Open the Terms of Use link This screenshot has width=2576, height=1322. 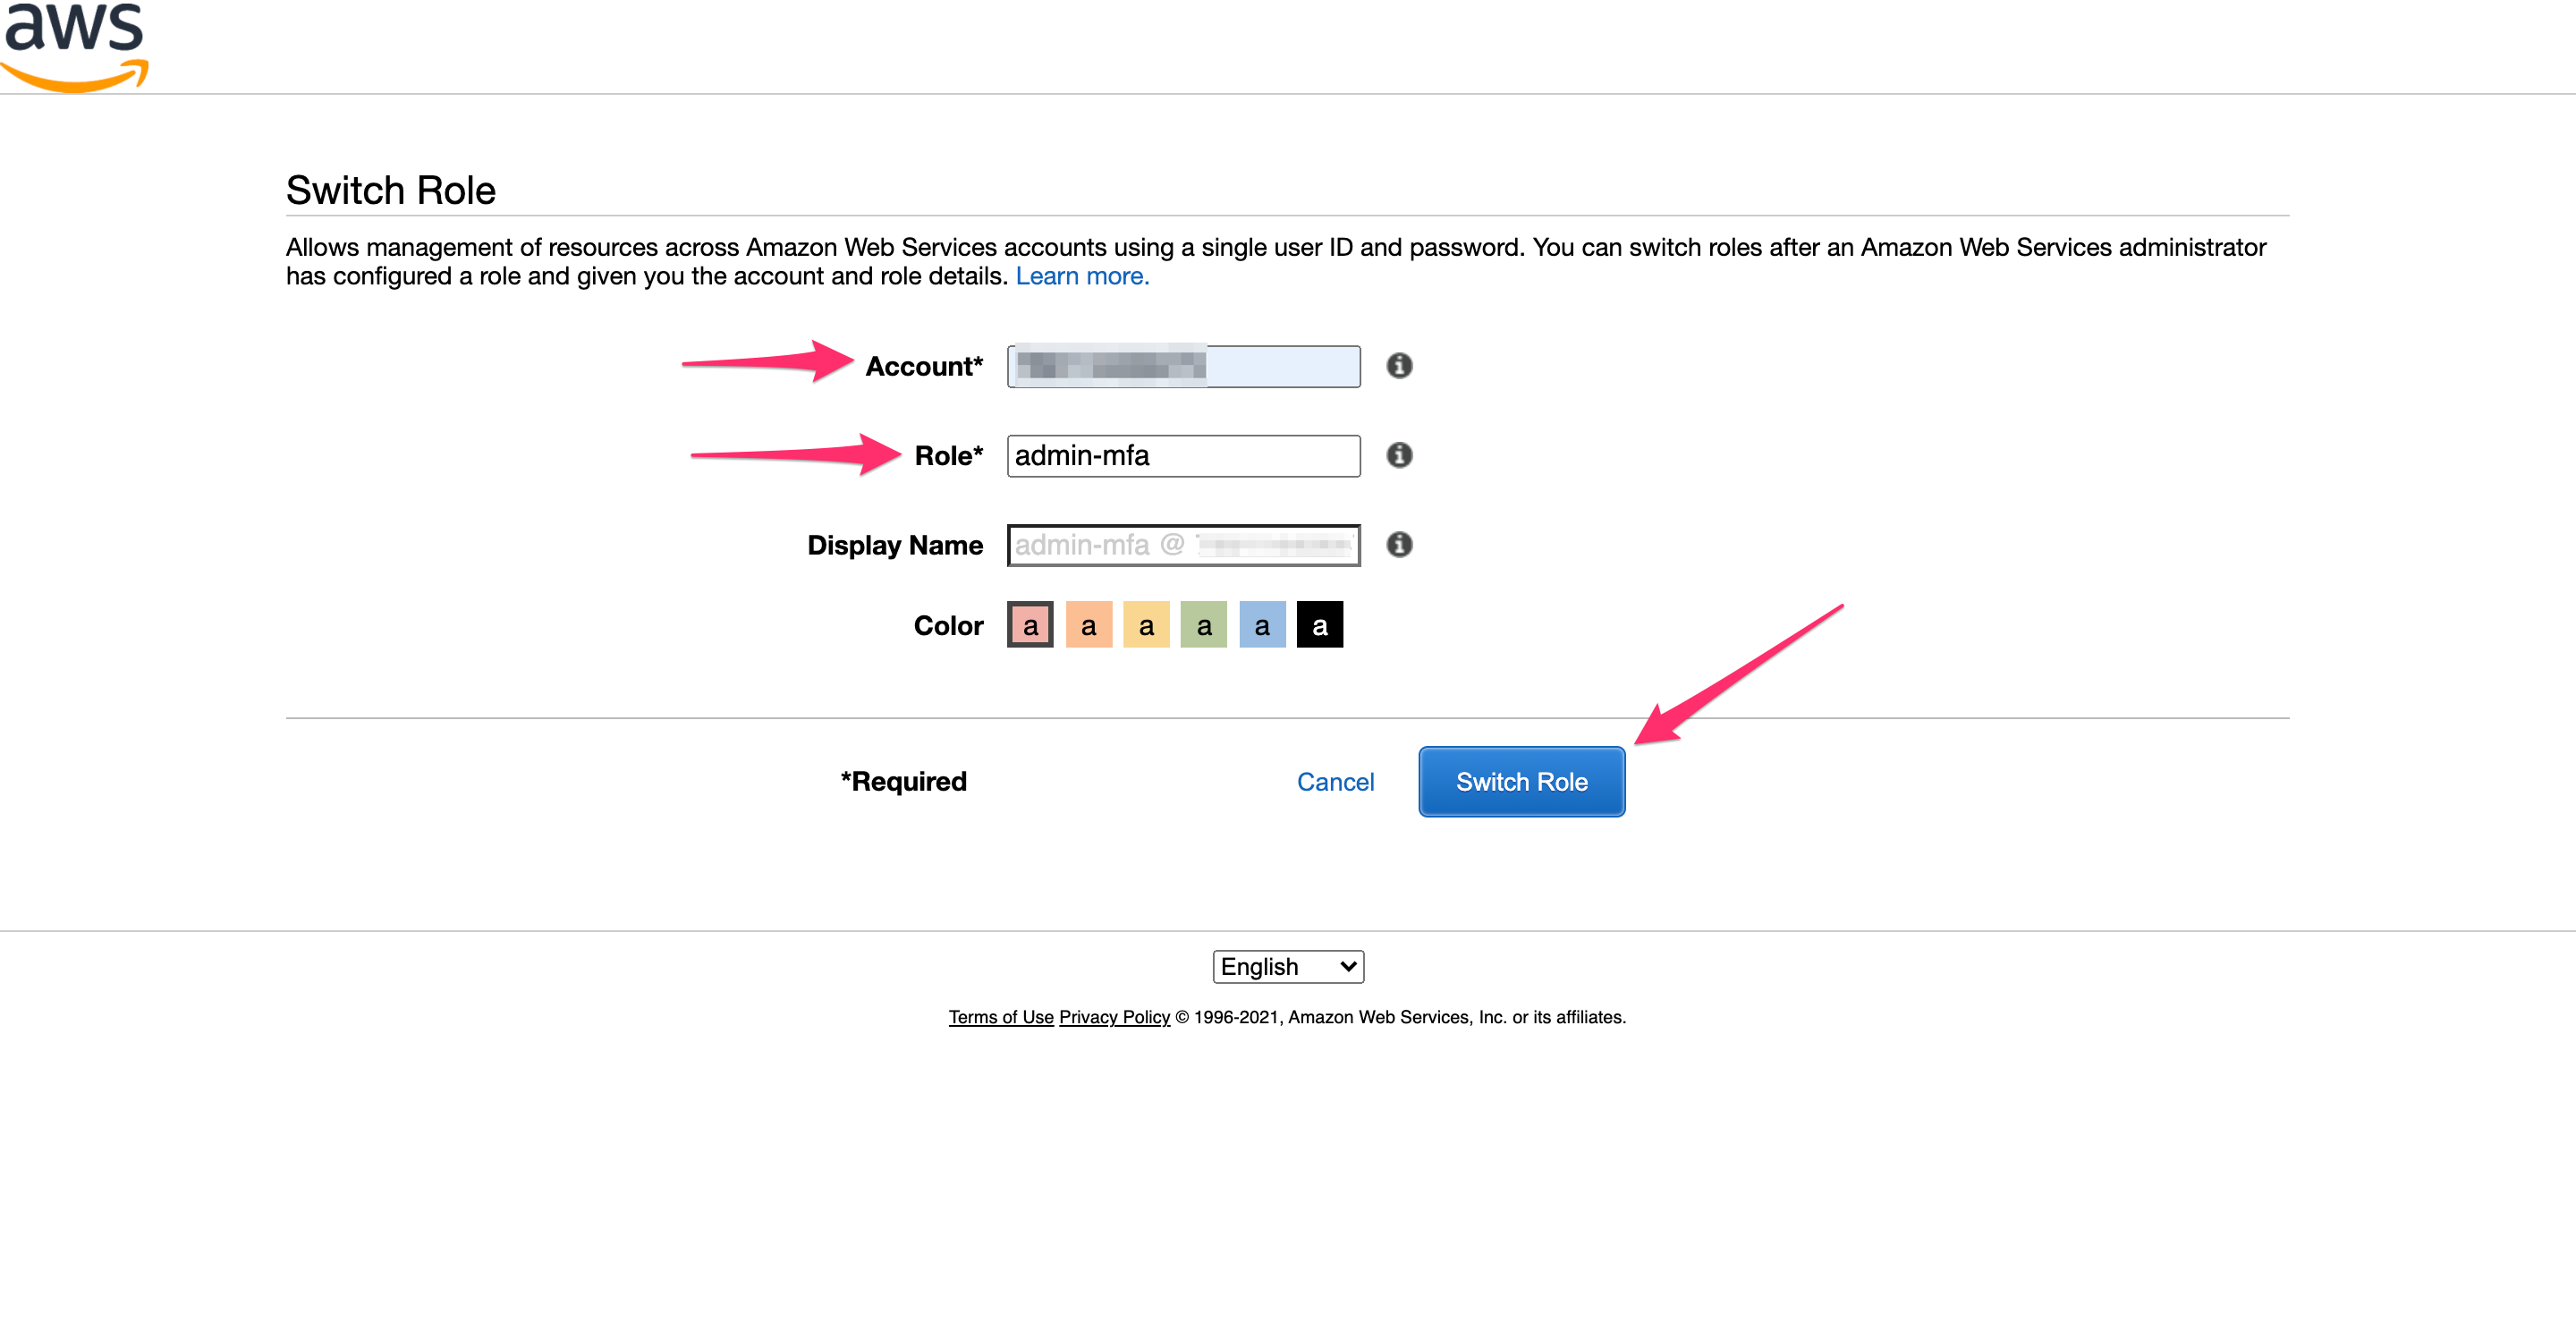pyautogui.click(x=1001, y=1017)
